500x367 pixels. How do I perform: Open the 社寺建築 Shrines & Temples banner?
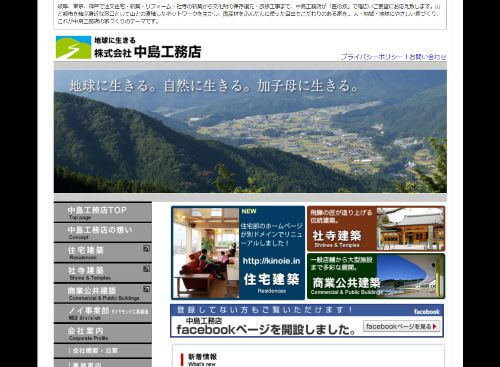point(376,229)
